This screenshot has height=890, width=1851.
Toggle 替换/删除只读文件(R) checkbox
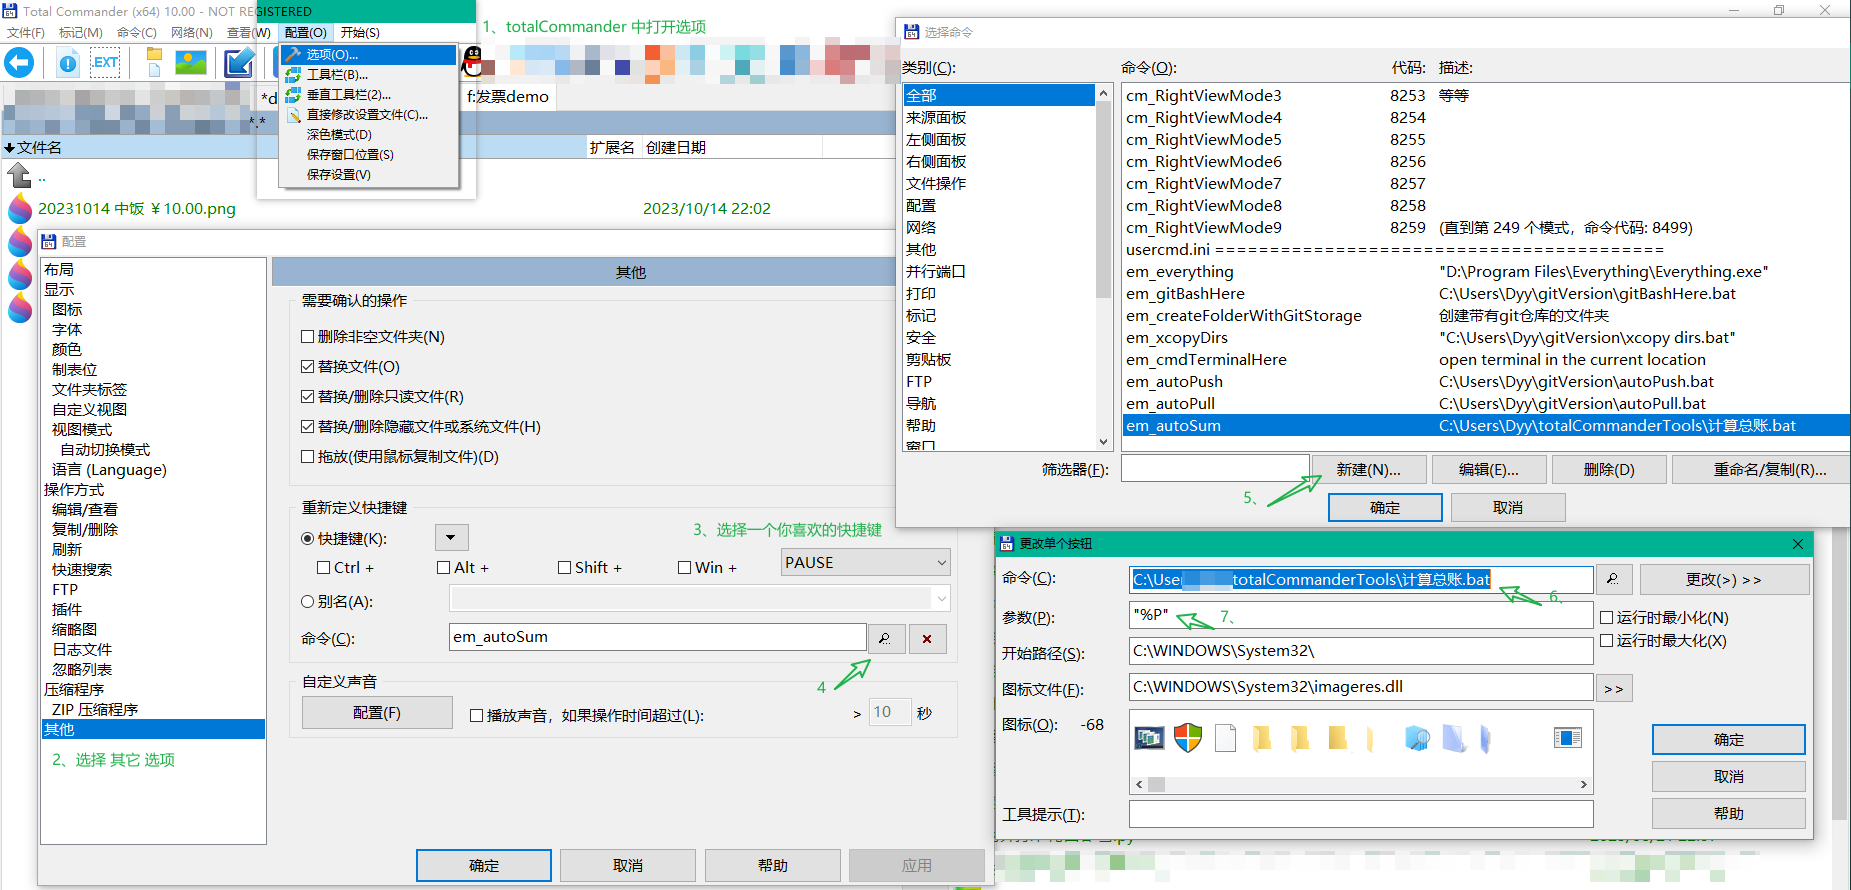(308, 397)
